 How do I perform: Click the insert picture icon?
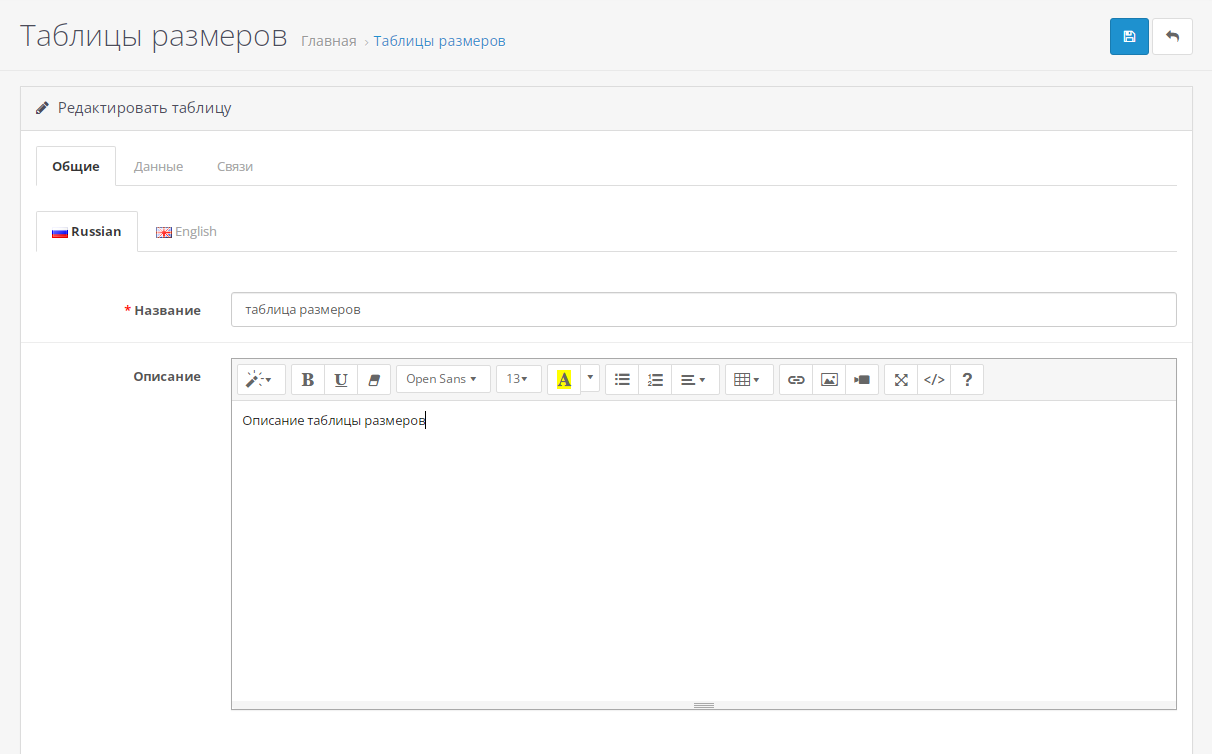point(829,380)
